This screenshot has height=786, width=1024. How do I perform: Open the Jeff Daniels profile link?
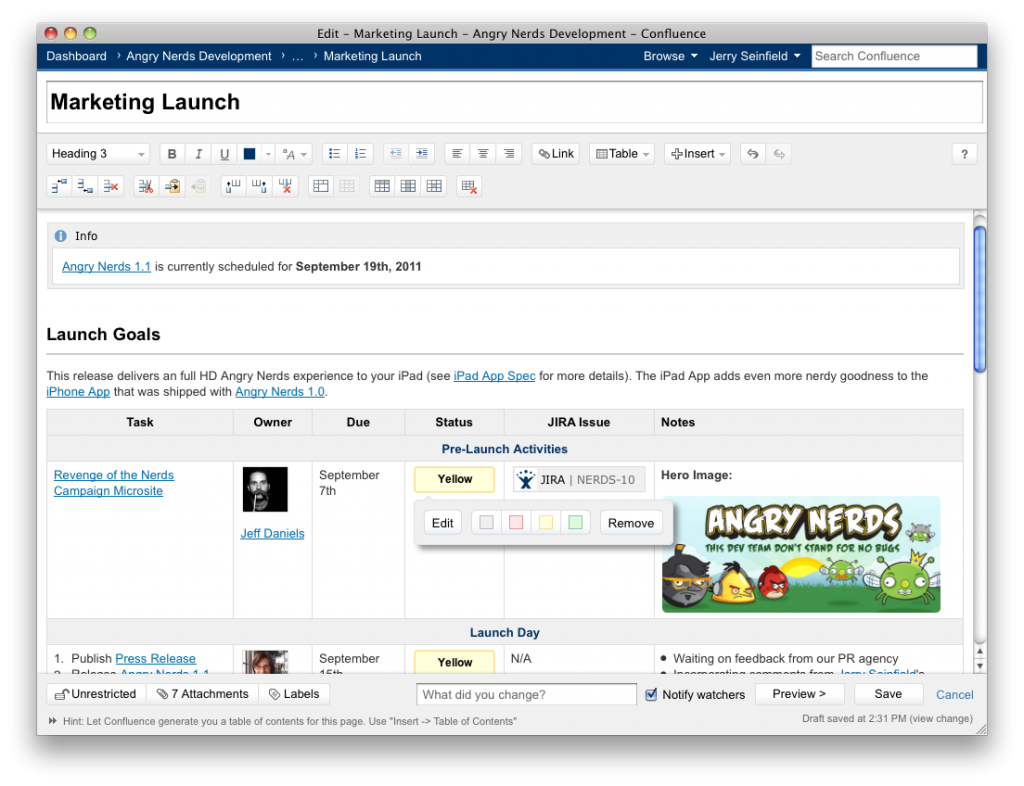coord(272,533)
